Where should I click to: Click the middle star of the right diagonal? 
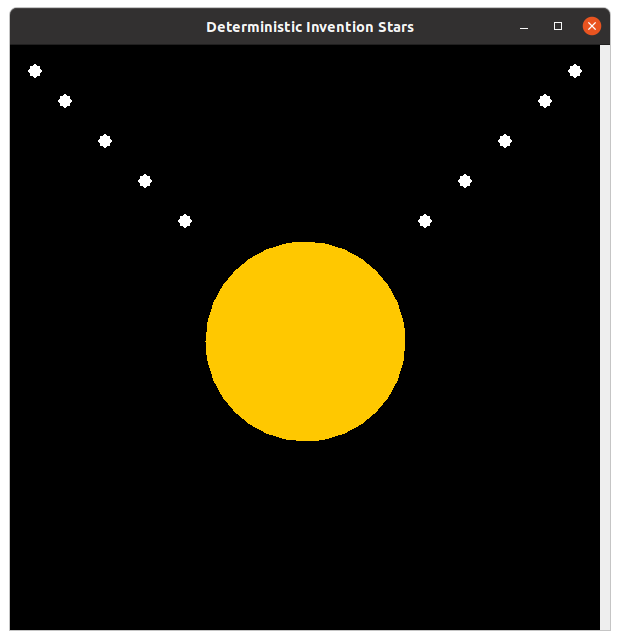tap(505, 141)
